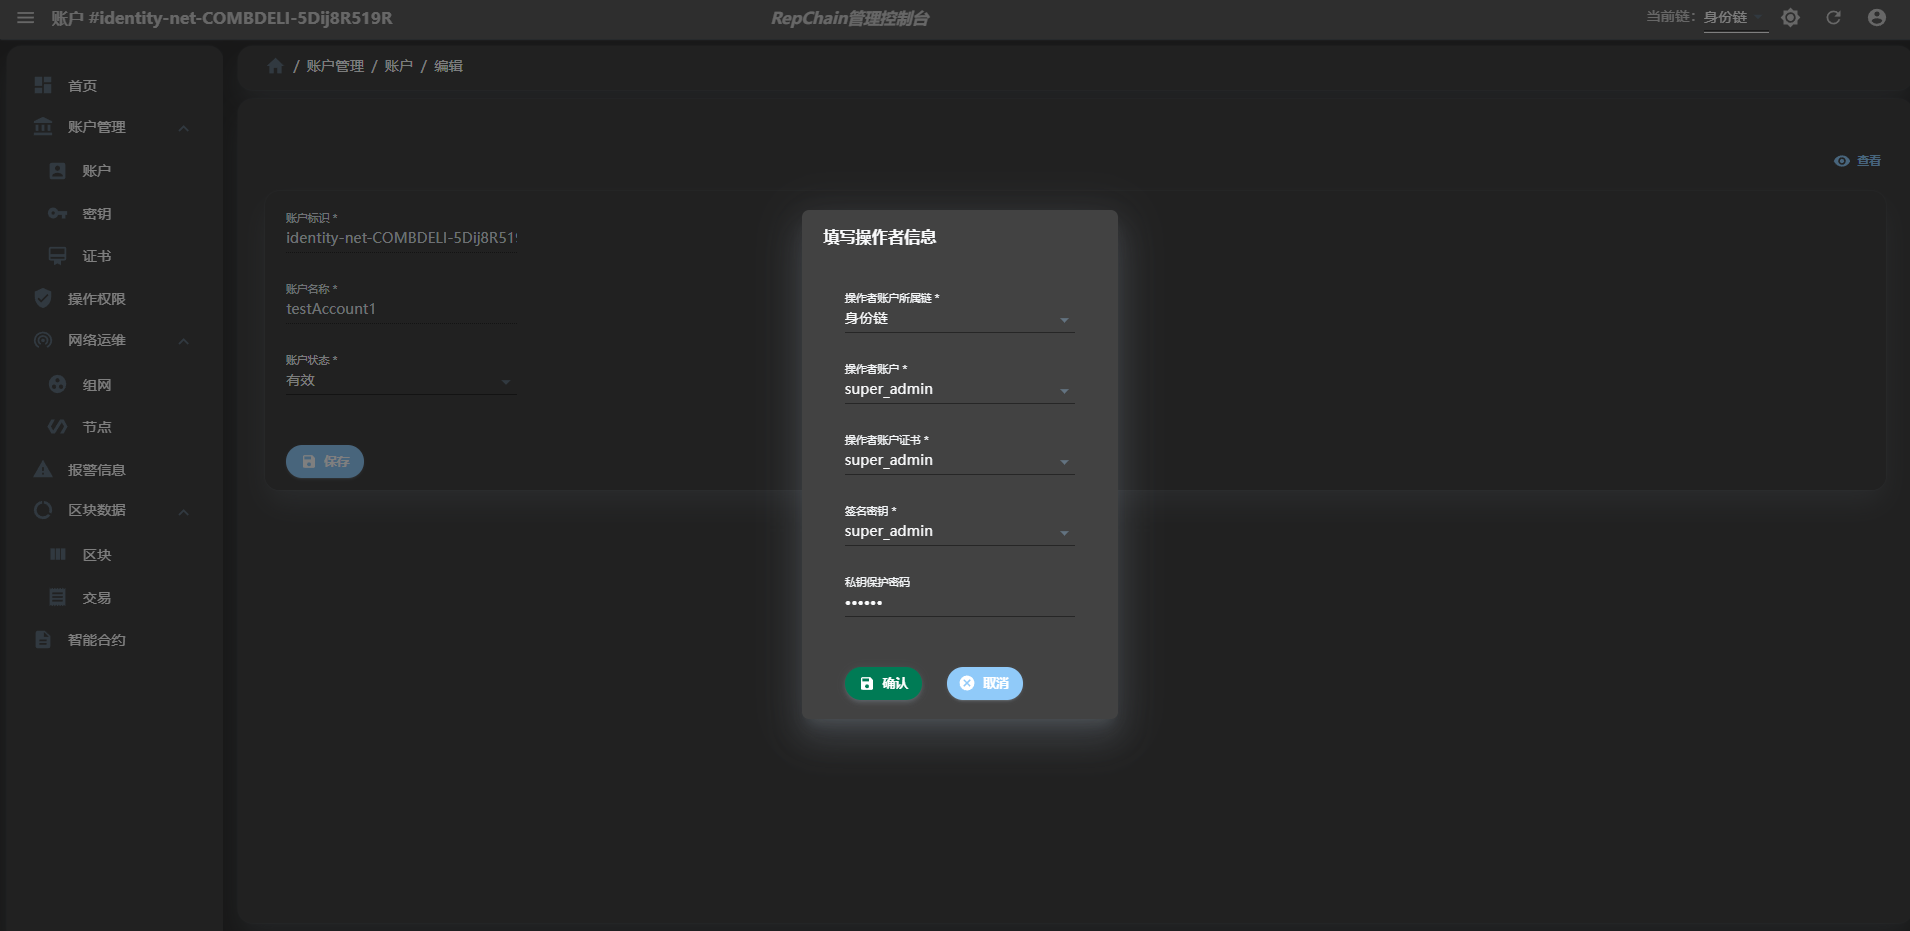Open the 操作者账户证书 dropdown
1910x931 pixels.
(959, 461)
